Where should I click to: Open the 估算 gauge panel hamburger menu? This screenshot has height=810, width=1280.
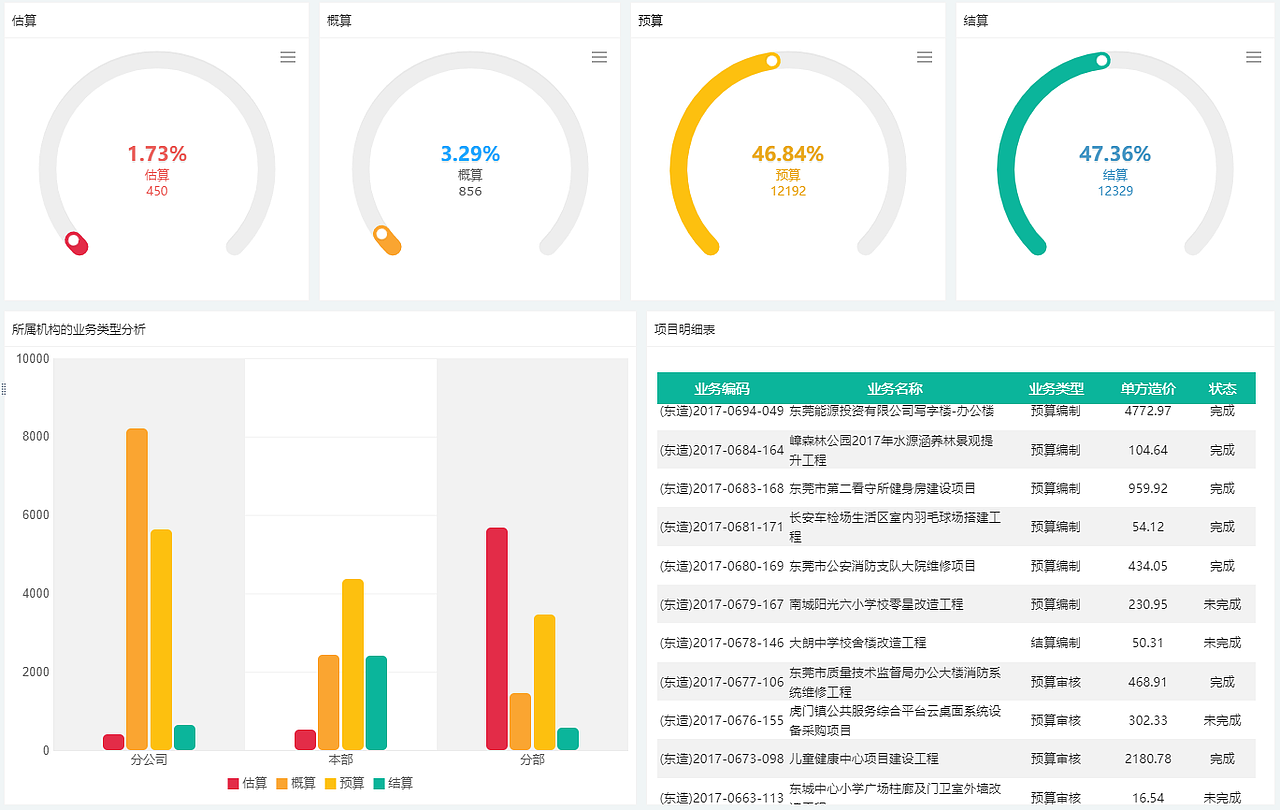[288, 57]
